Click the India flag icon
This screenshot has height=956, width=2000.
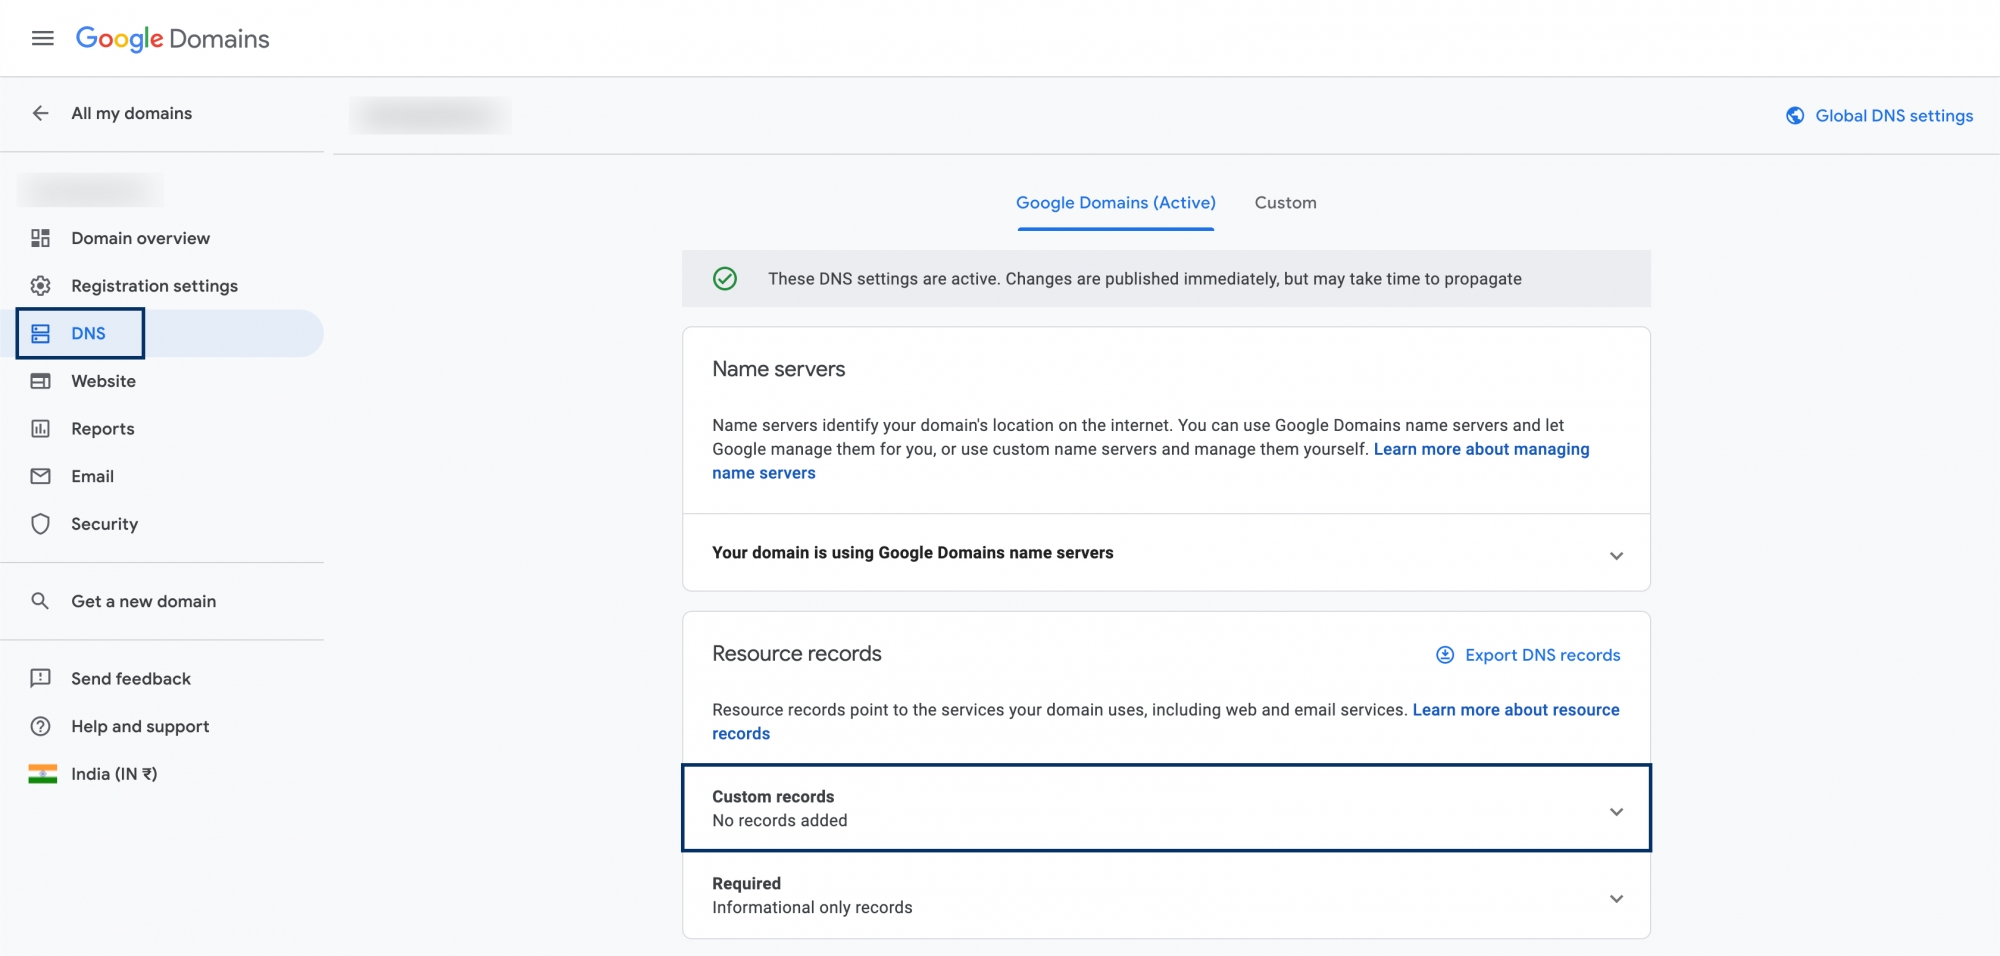(42, 774)
